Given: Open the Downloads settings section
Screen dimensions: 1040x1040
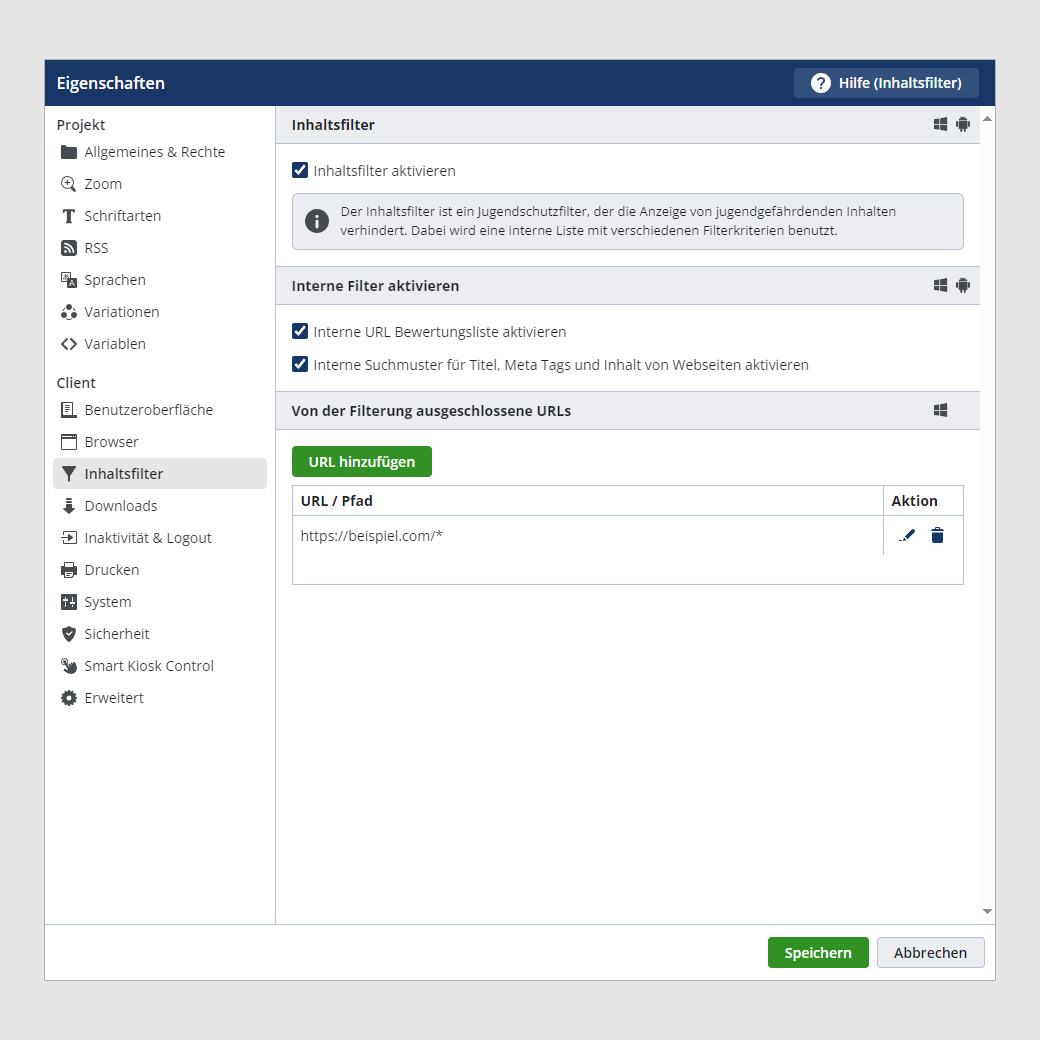Looking at the screenshot, I should coord(120,506).
